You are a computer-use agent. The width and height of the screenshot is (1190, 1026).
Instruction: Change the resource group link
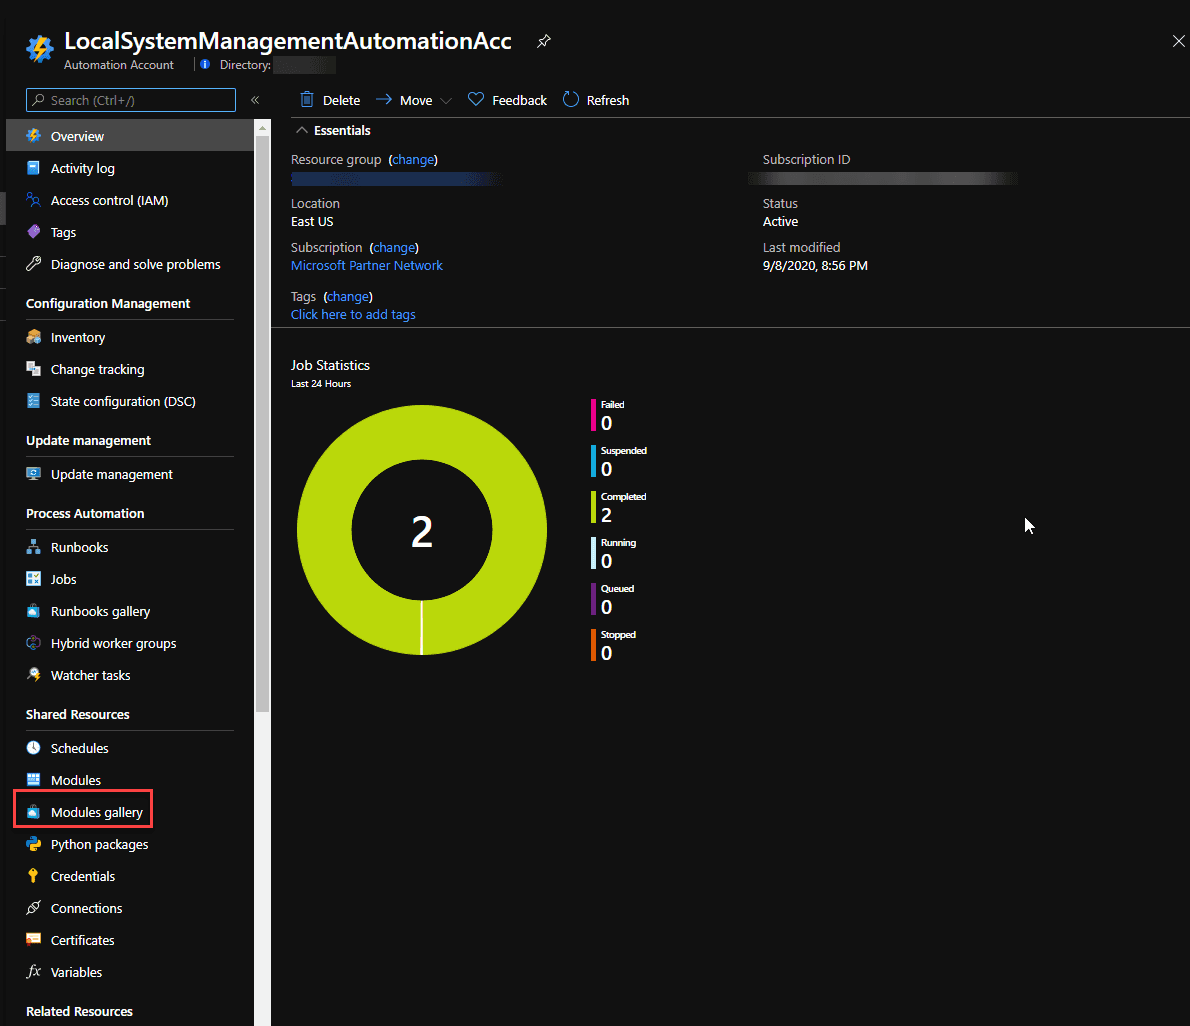click(413, 159)
